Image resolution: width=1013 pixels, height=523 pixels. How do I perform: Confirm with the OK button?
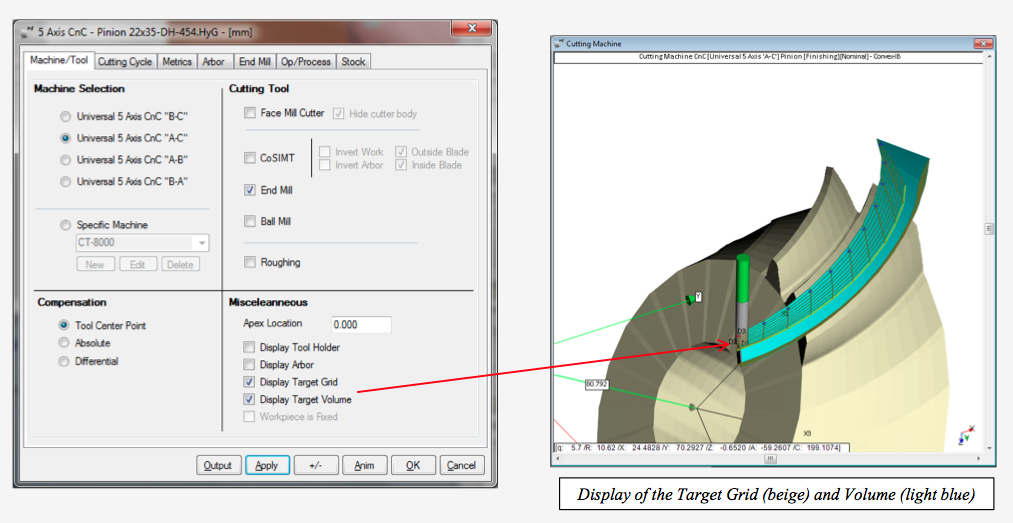[413, 466]
